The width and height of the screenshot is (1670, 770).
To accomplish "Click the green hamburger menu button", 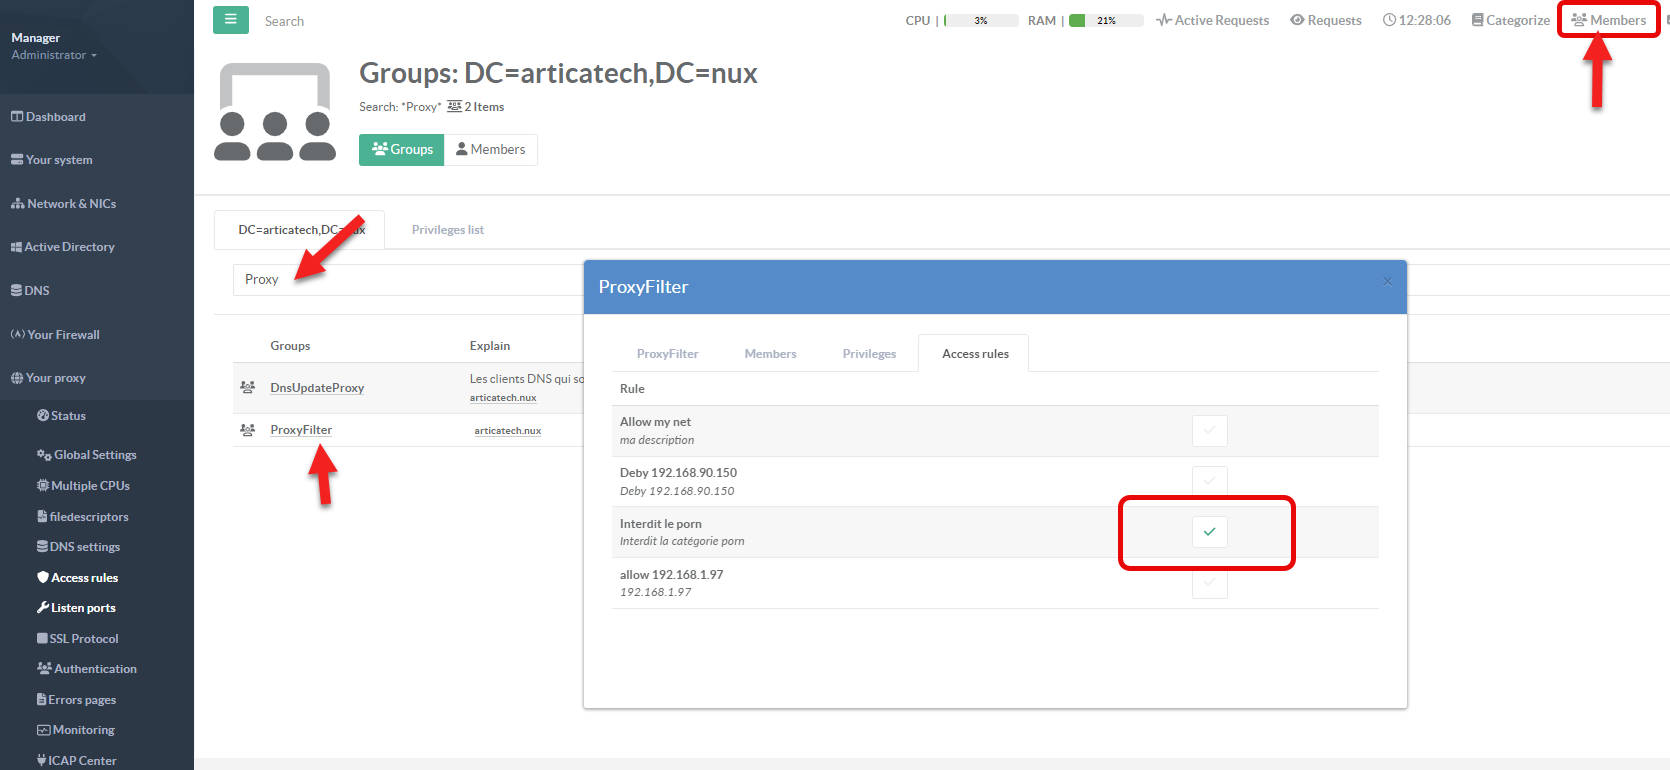I will point(230,20).
